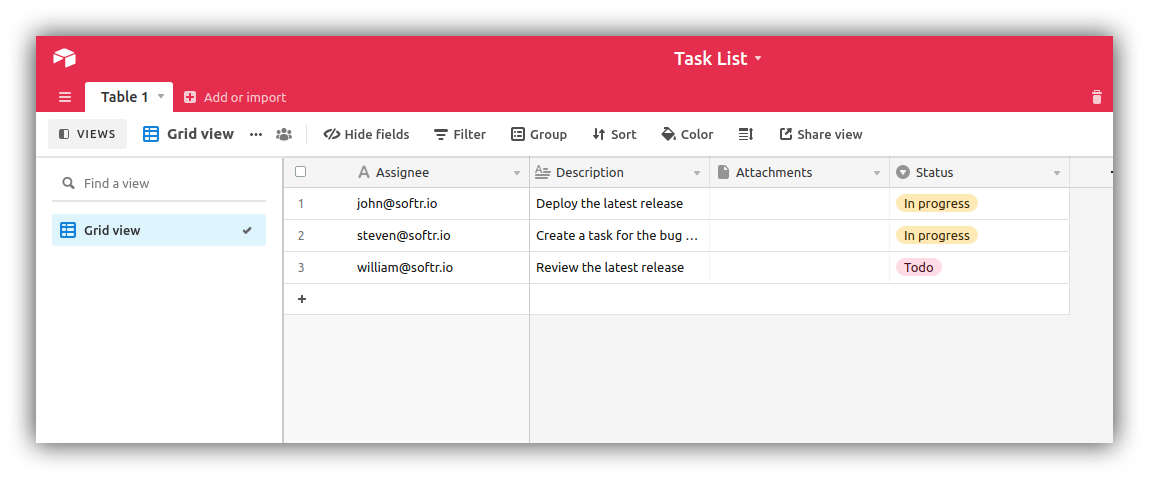Open the Sort option
1149x479 pixels.
[614, 134]
